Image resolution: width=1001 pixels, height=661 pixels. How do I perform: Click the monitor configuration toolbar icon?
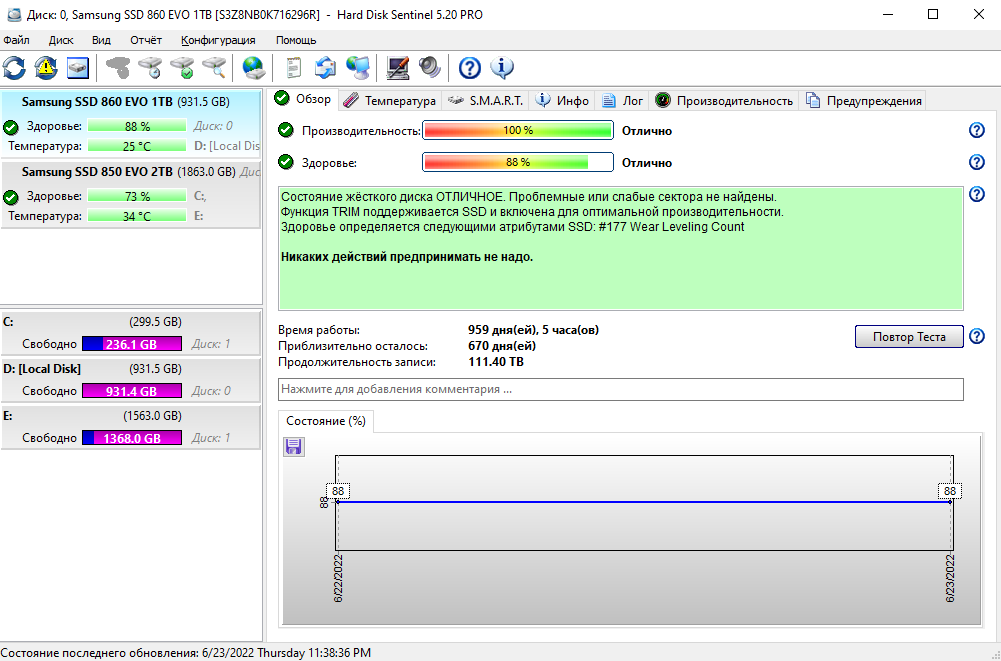click(x=398, y=67)
